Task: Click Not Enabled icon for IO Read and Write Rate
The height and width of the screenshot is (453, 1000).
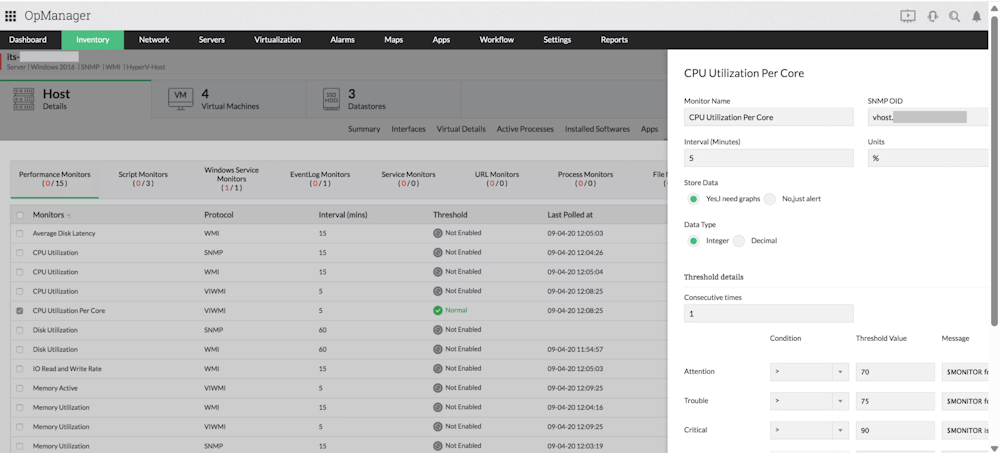Action: point(438,369)
